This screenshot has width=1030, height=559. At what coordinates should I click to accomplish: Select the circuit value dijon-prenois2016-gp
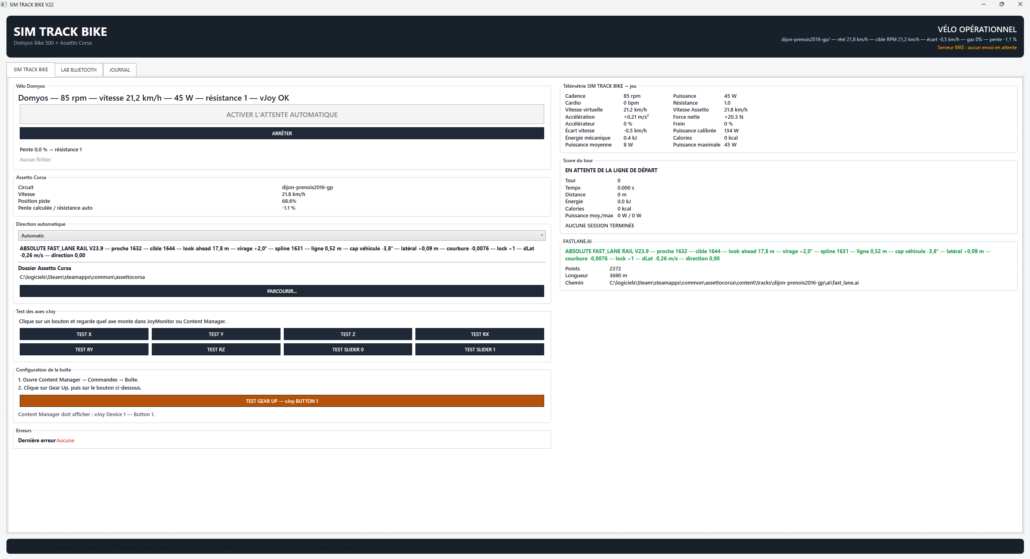[x=307, y=187]
